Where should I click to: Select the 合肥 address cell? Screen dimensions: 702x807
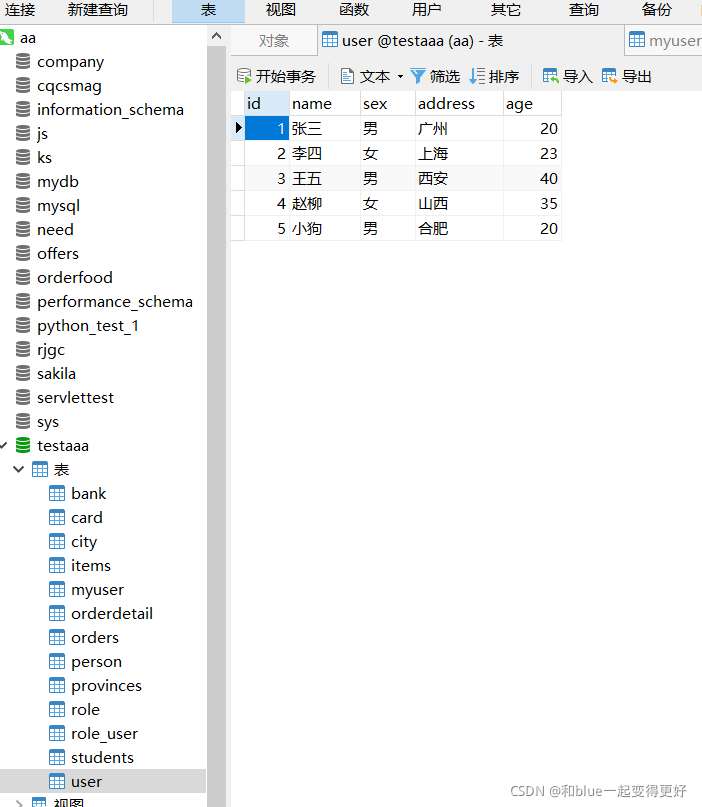coord(459,229)
